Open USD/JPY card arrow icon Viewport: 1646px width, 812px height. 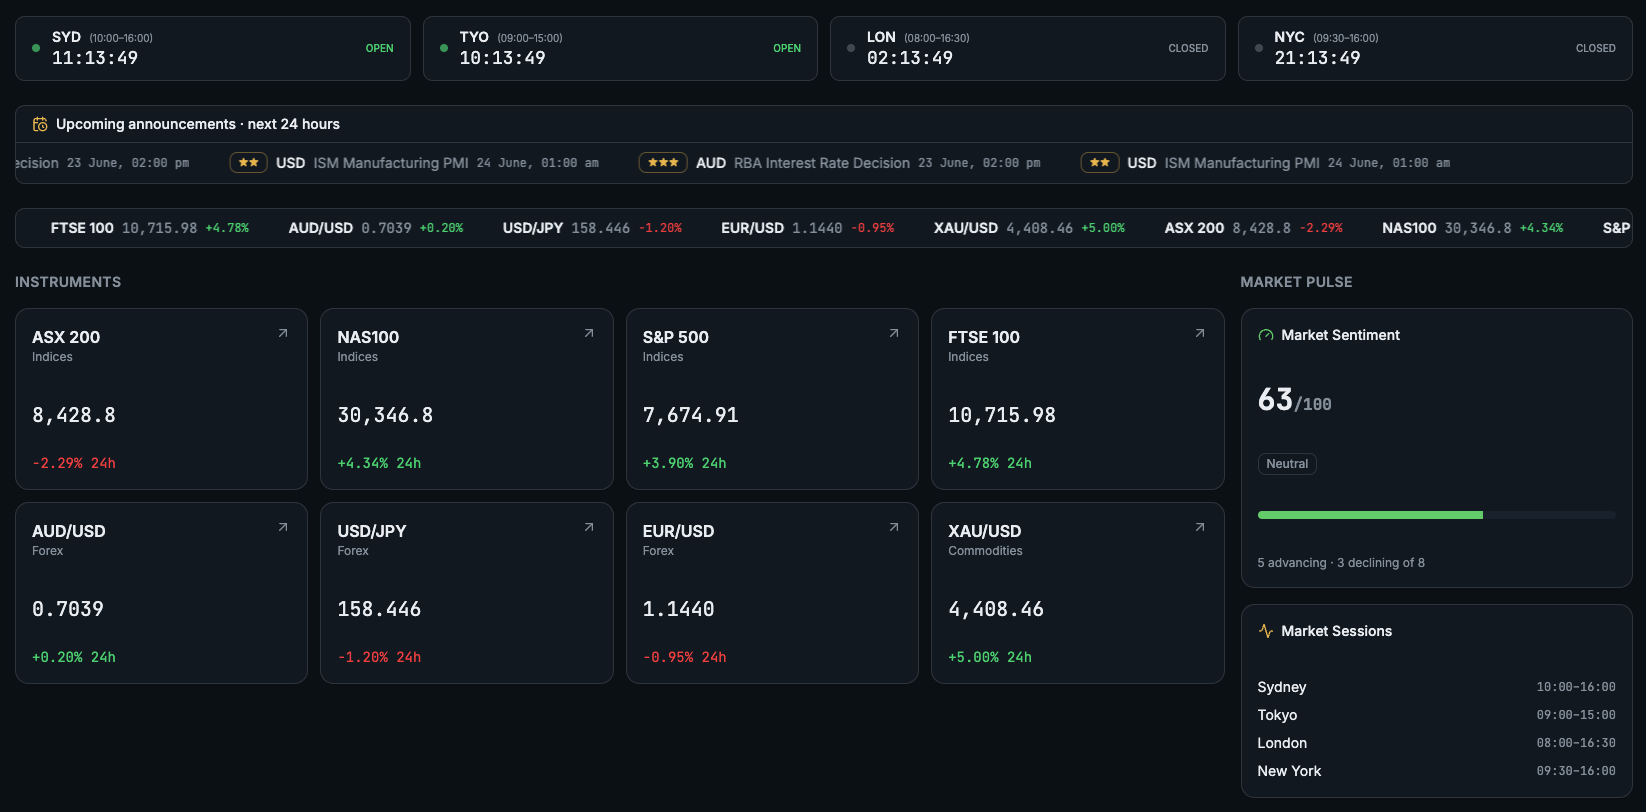click(x=589, y=527)
